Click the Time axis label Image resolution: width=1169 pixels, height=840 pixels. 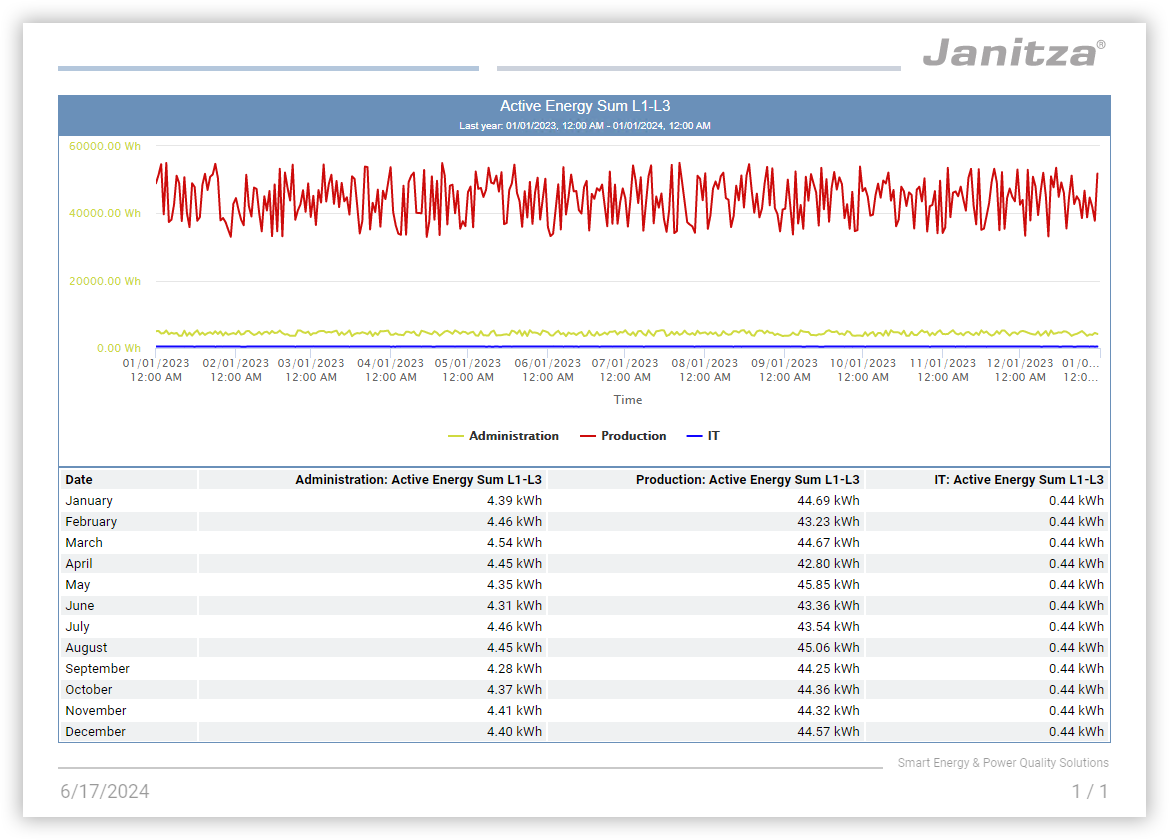628,400
